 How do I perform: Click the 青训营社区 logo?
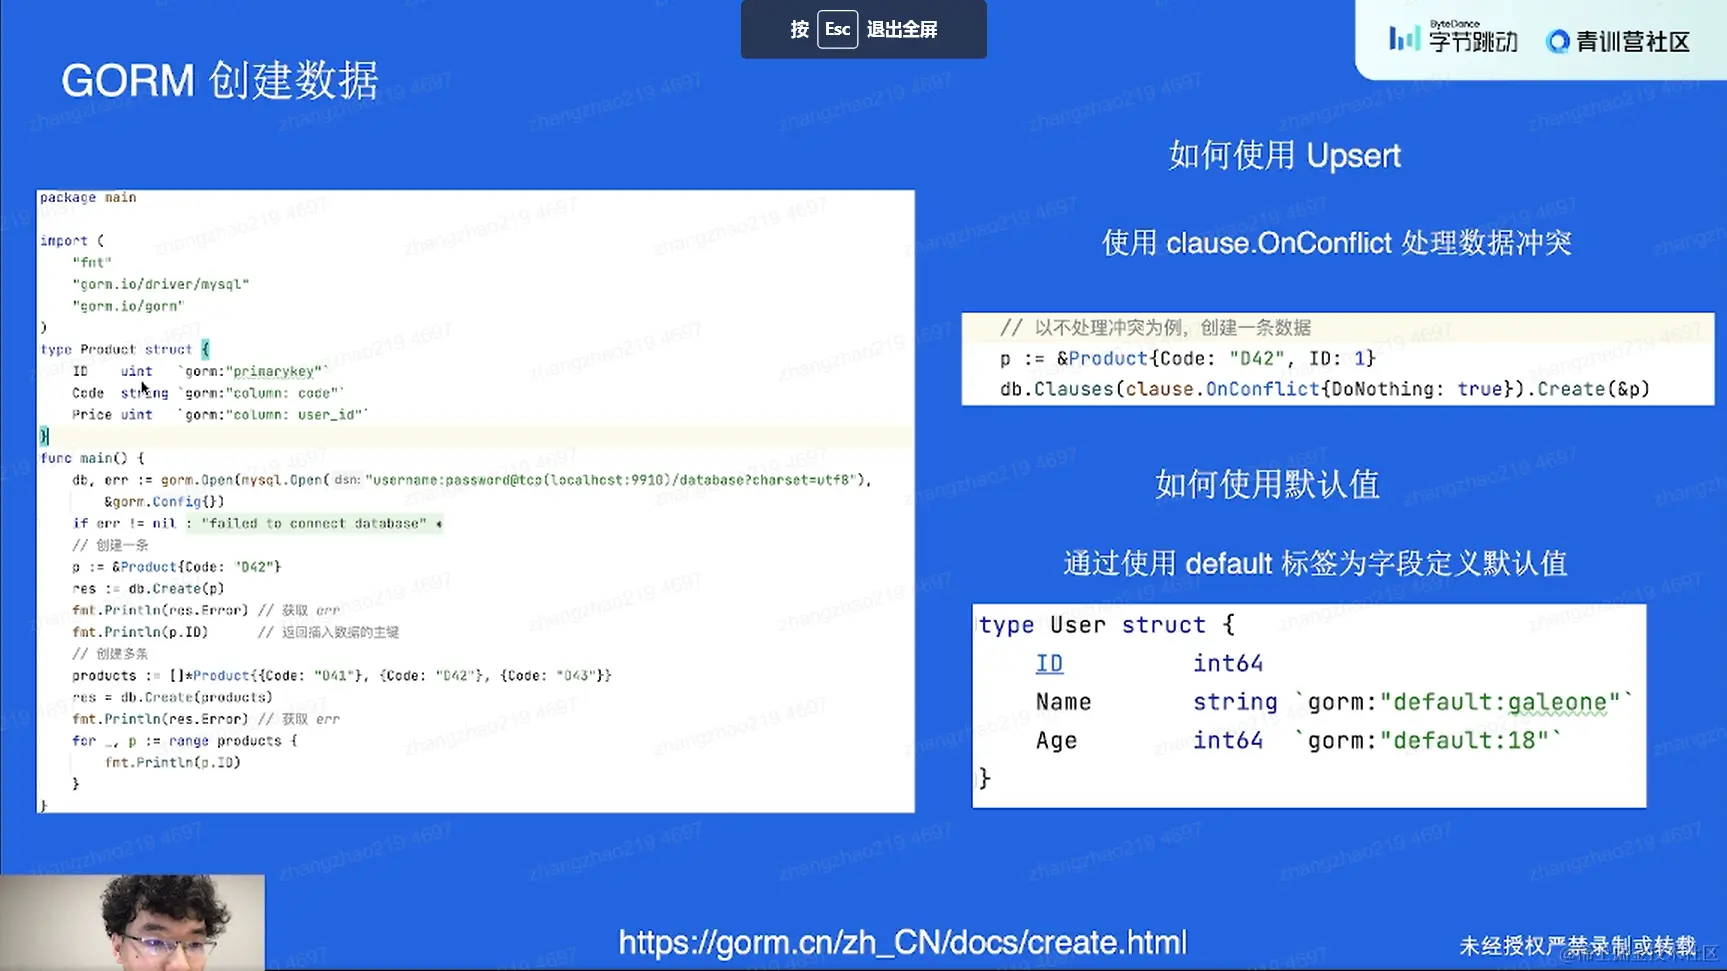pos(1618,41)
